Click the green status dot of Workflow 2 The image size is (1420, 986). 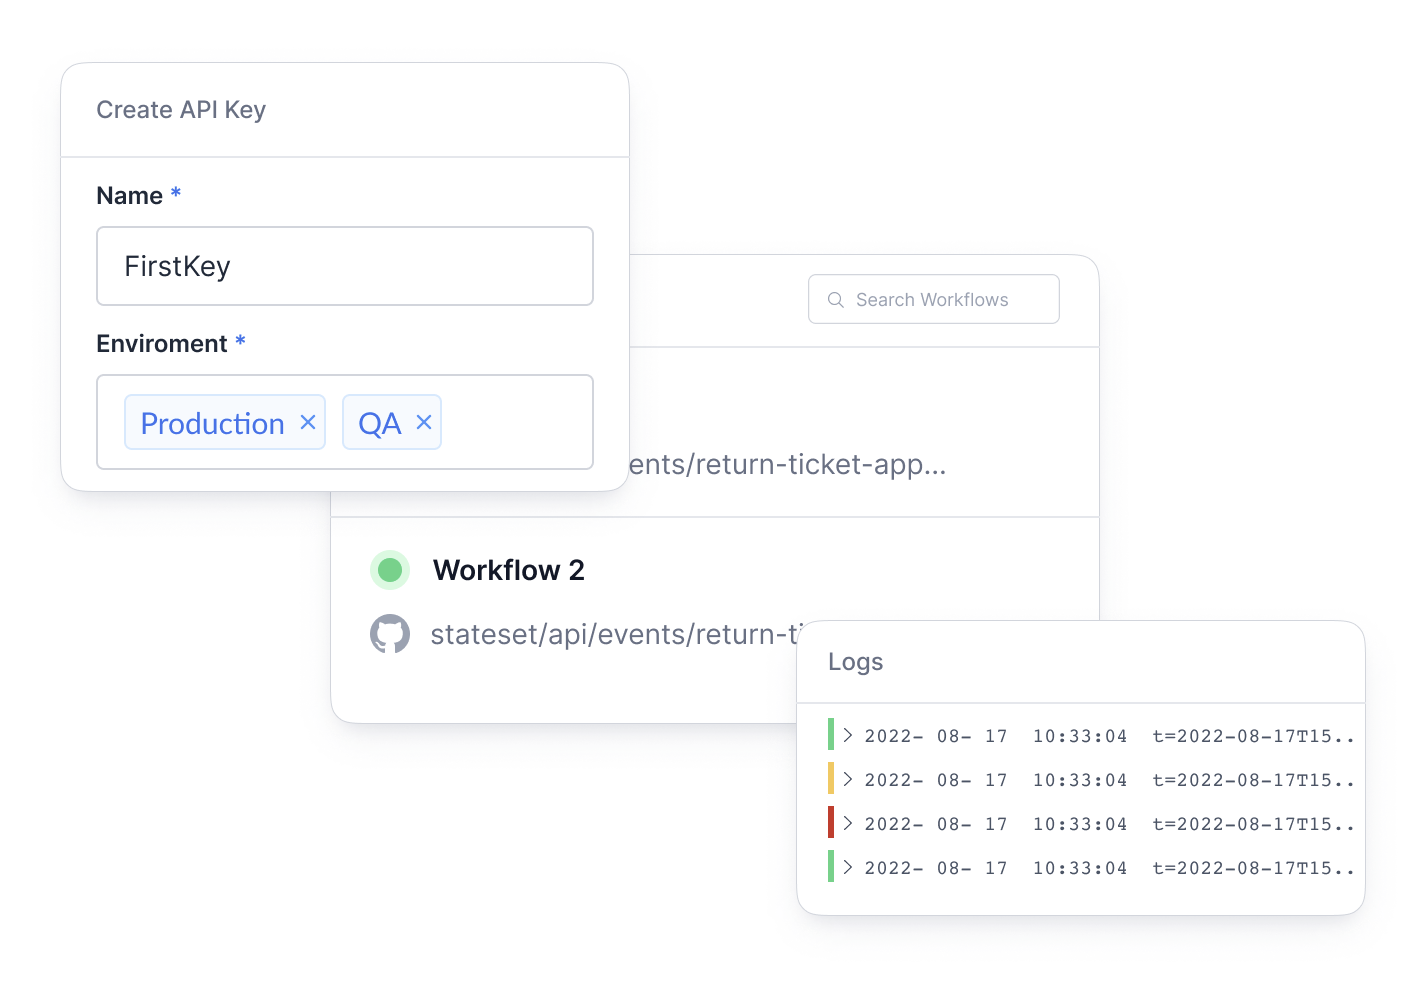click(x=390, y=570)
